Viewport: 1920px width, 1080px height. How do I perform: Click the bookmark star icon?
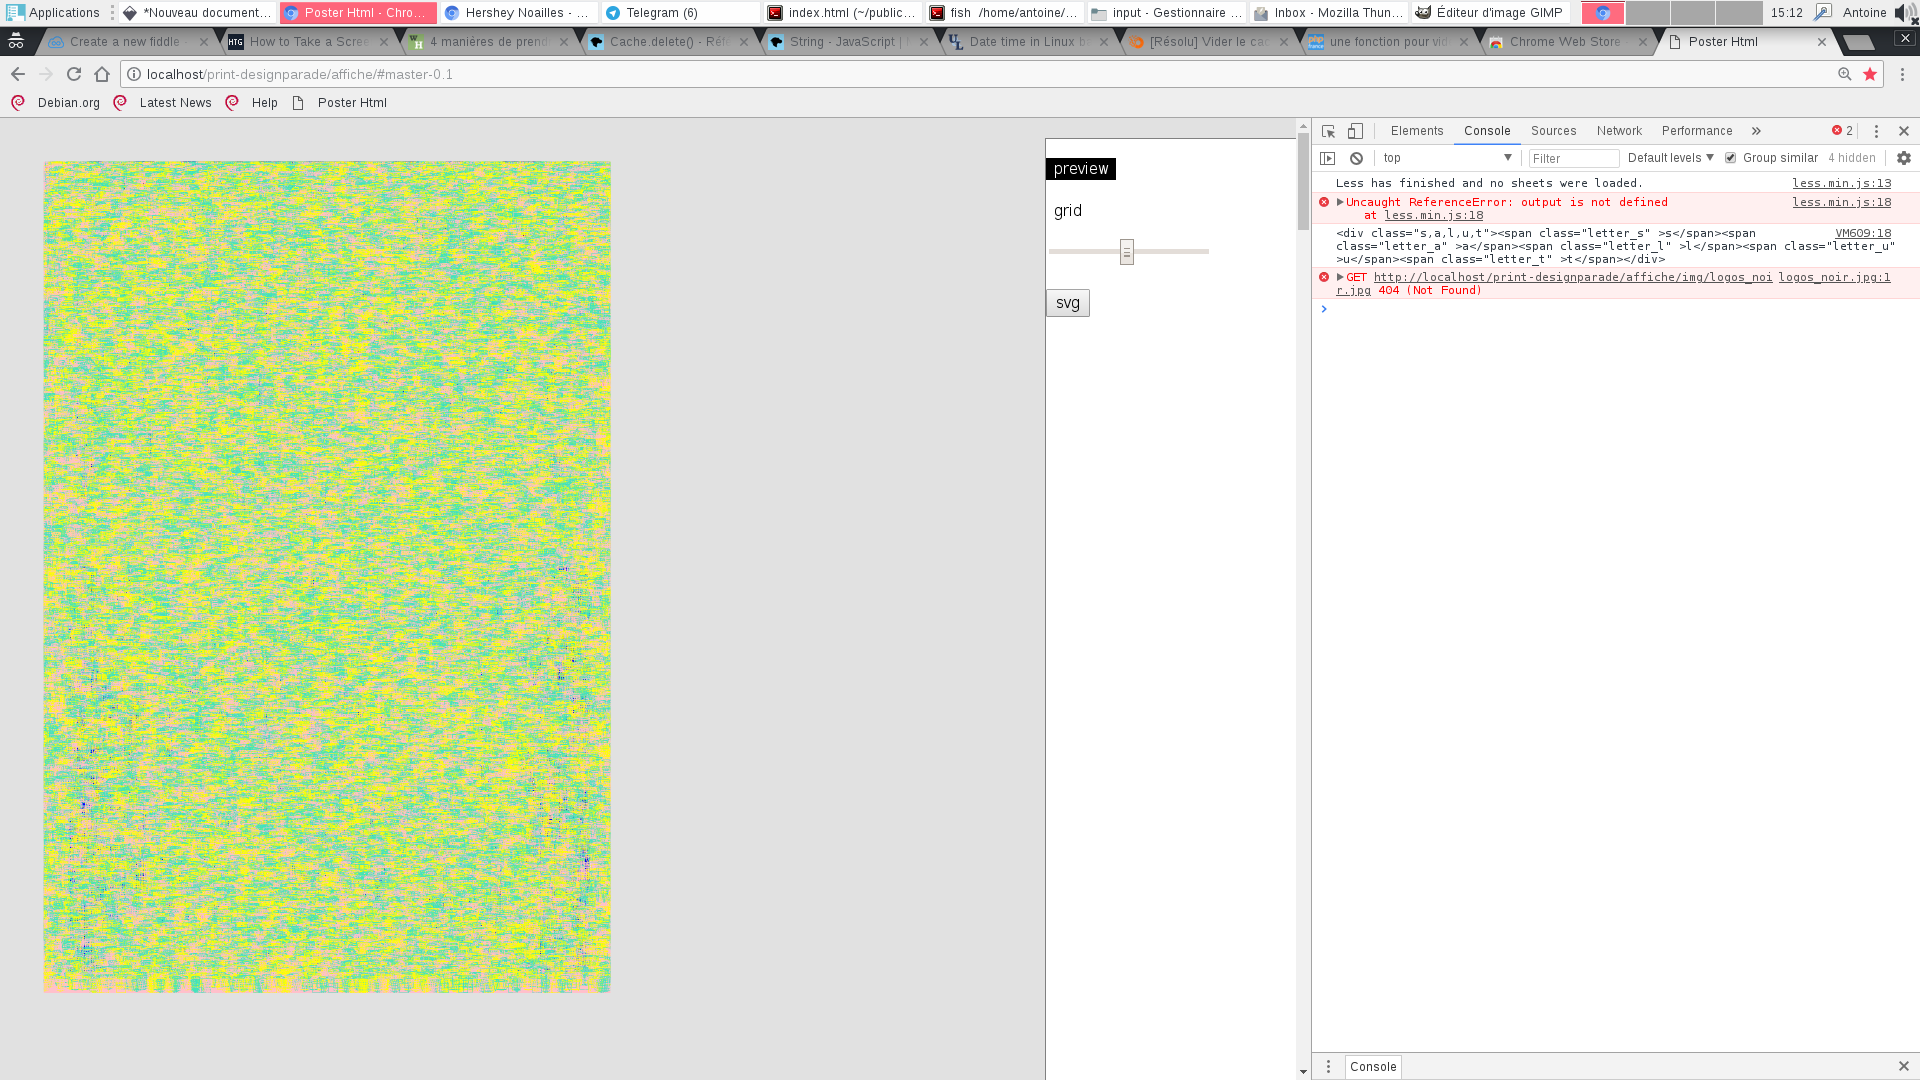[x=1870, y=74]
